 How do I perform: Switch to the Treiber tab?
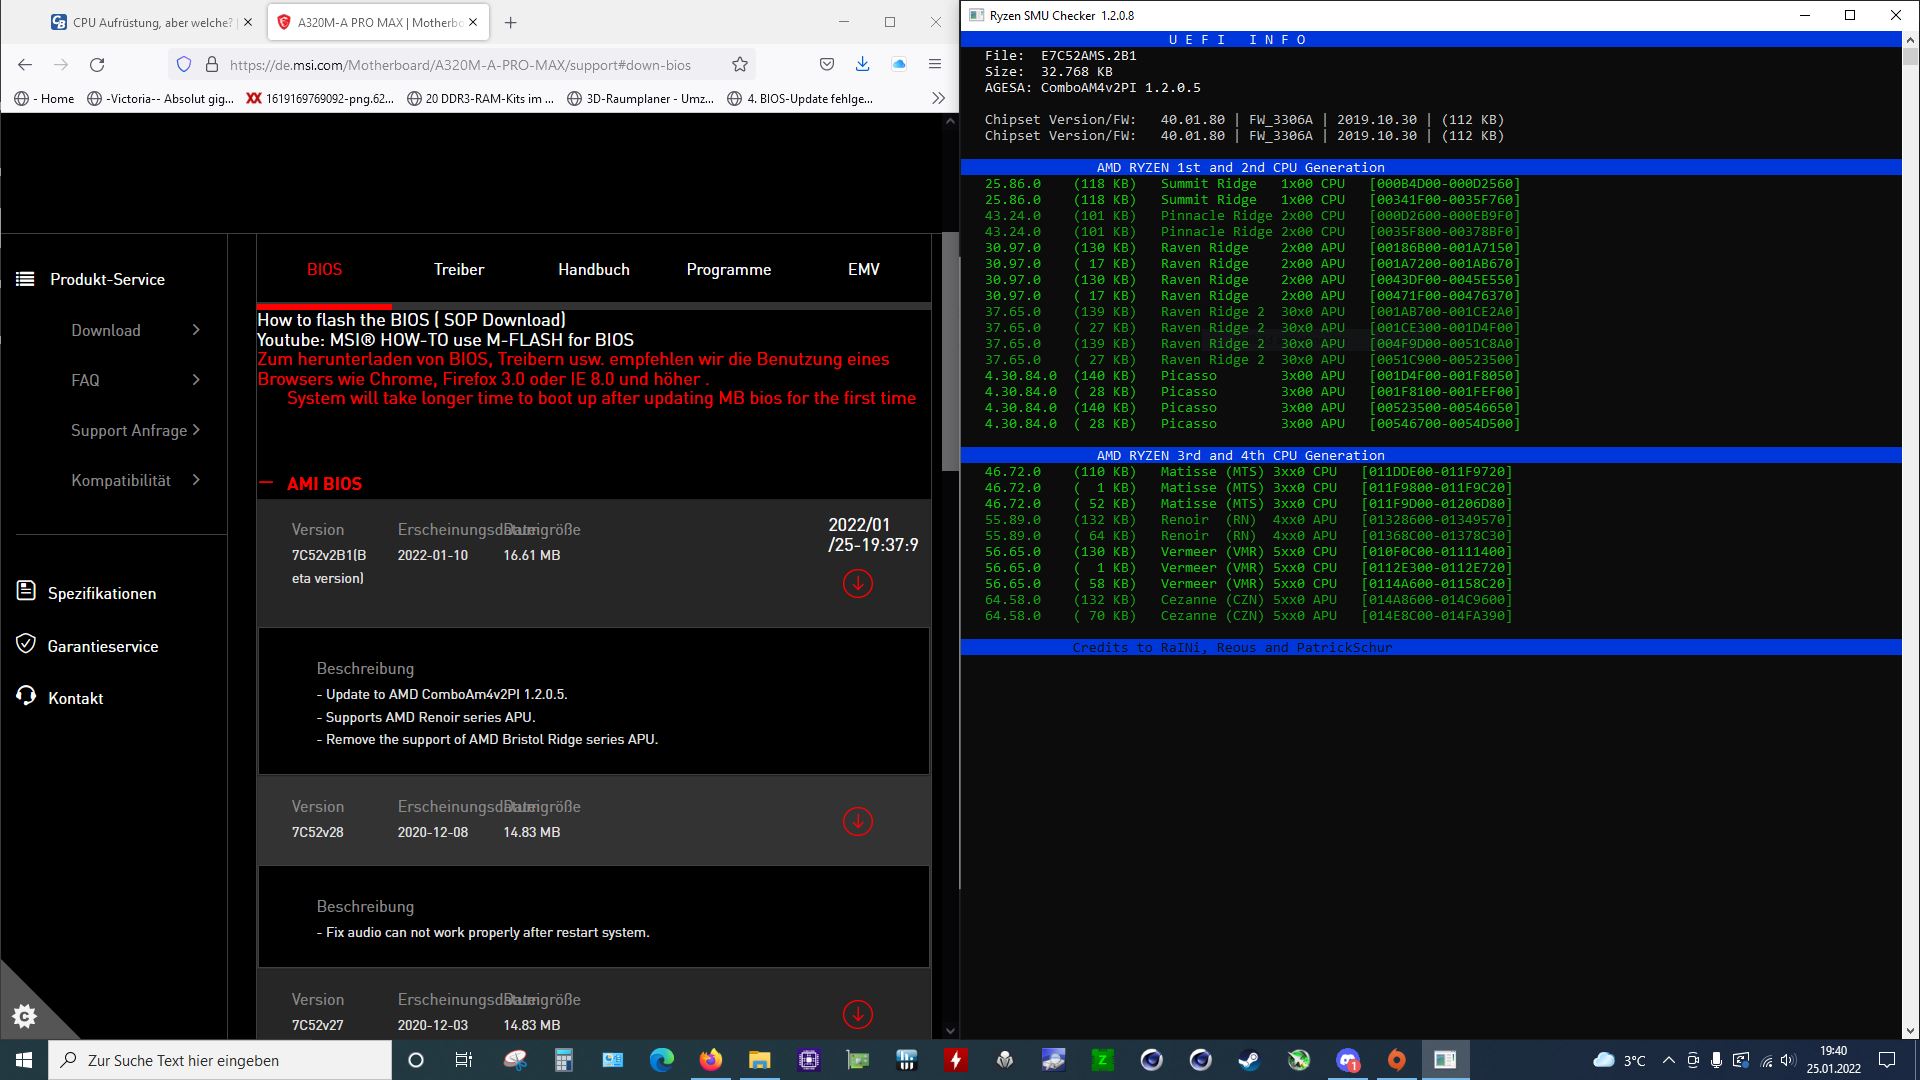point(459,270)
